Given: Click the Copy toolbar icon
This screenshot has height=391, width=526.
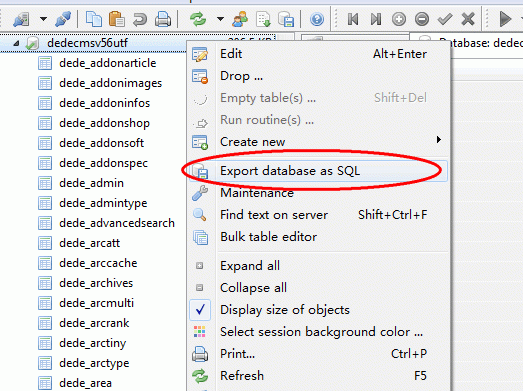Looking at the screenshot, I should [94, 19].
